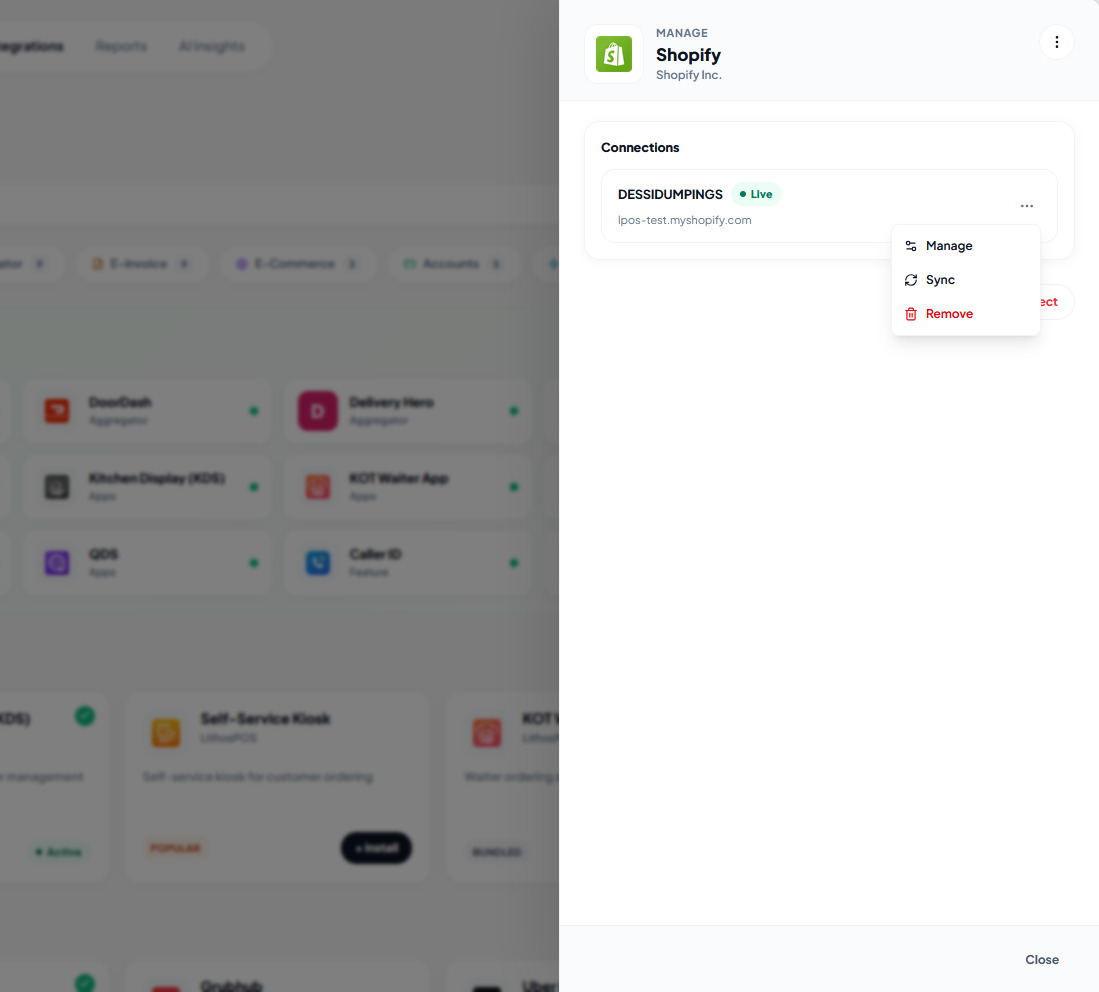Open the Delivery Hero integration card
The height and width of the screenshot is (992, 1099).
point(407,411)
